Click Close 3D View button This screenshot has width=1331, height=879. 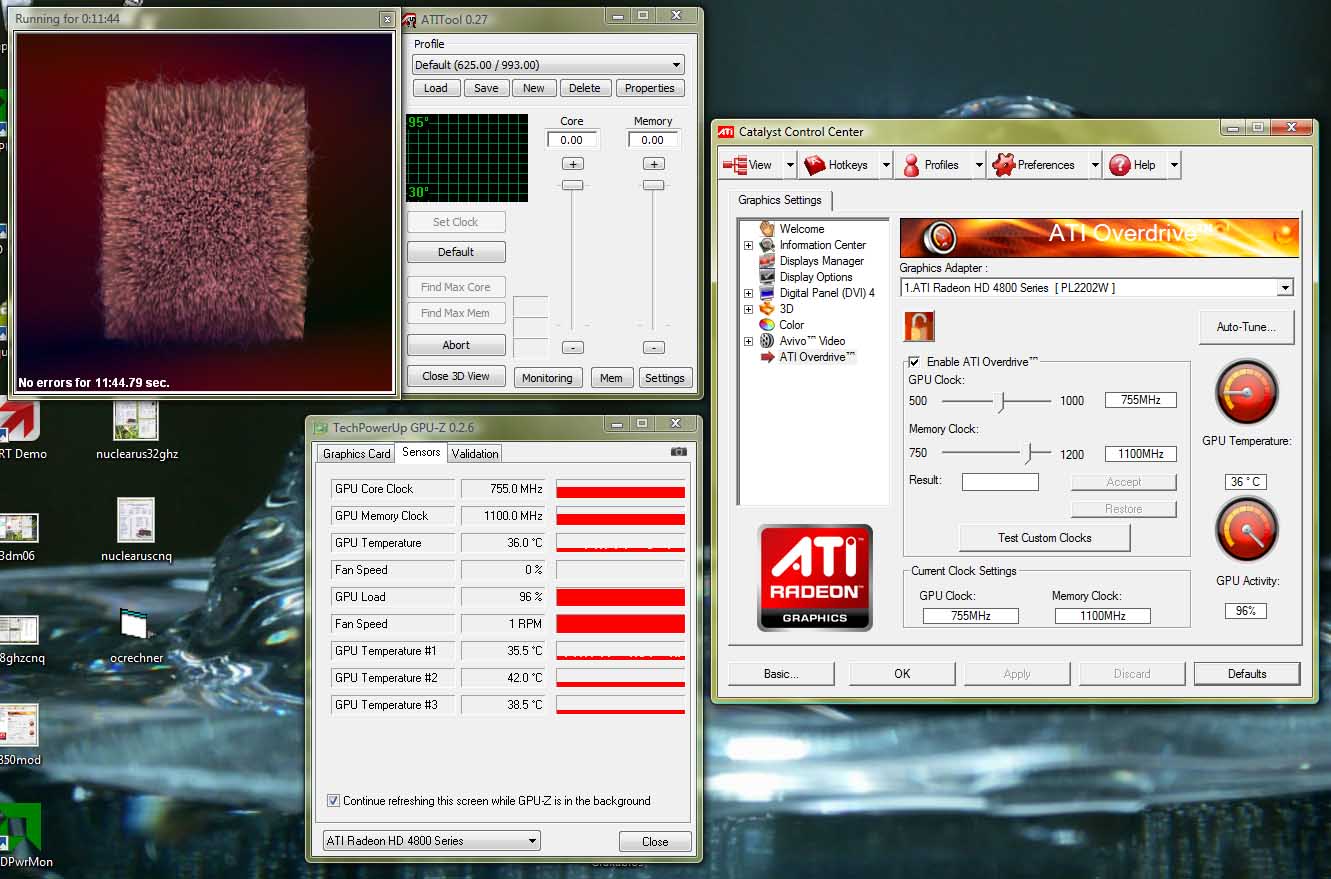pyautogui.click(x=456, y=377)
